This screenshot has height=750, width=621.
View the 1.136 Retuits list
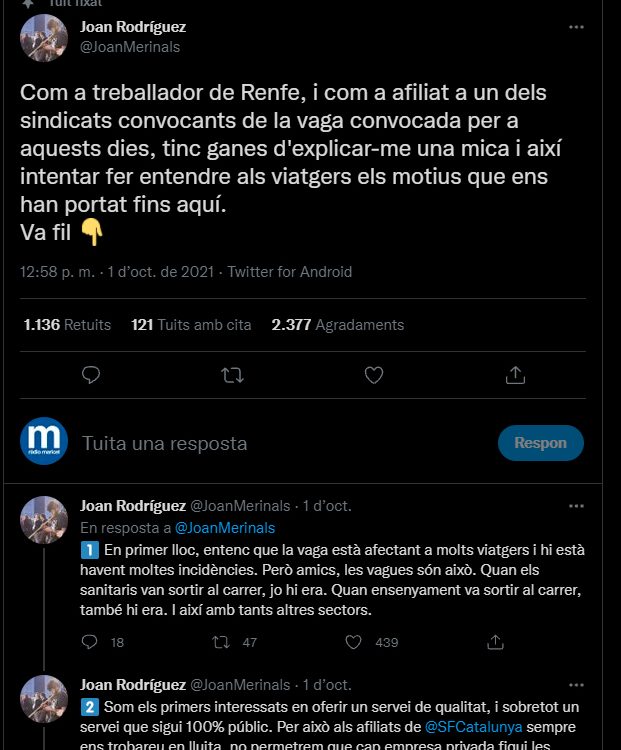[67, 325]
